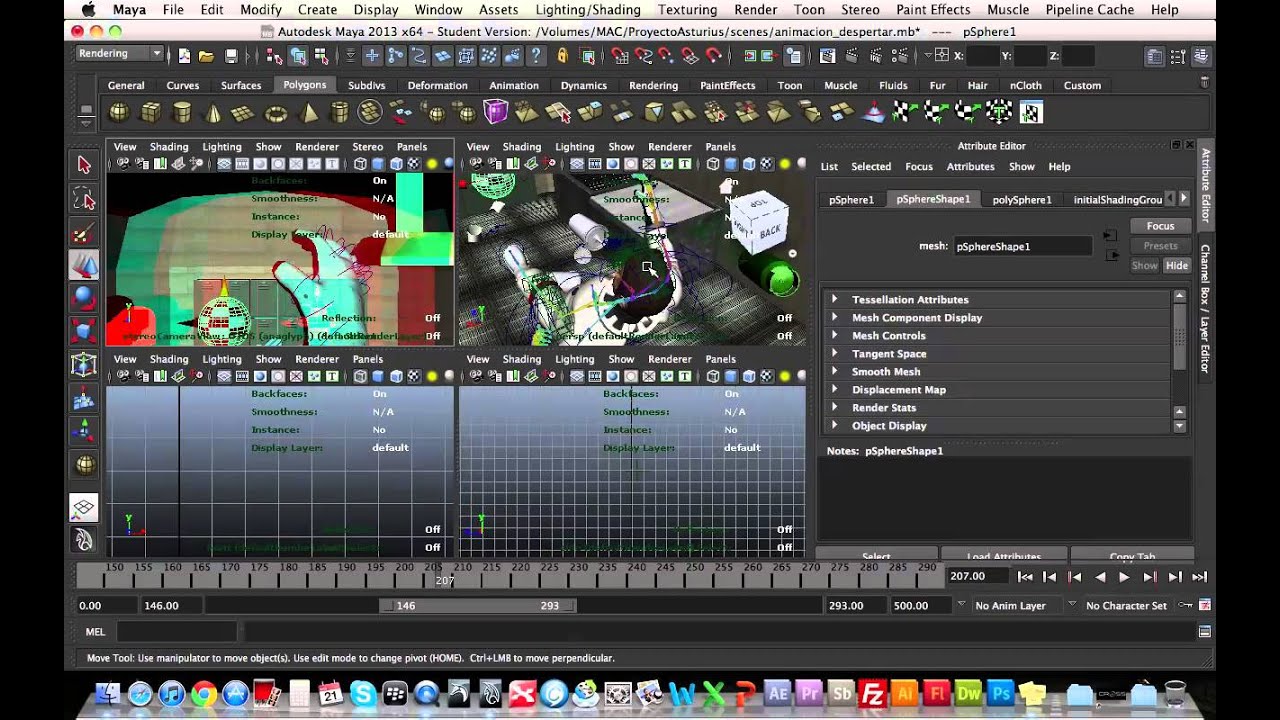Create a polygon cube from shelf
This screenshot has height=720, width=1280.
pyautogui.click(x=151, y=112)
